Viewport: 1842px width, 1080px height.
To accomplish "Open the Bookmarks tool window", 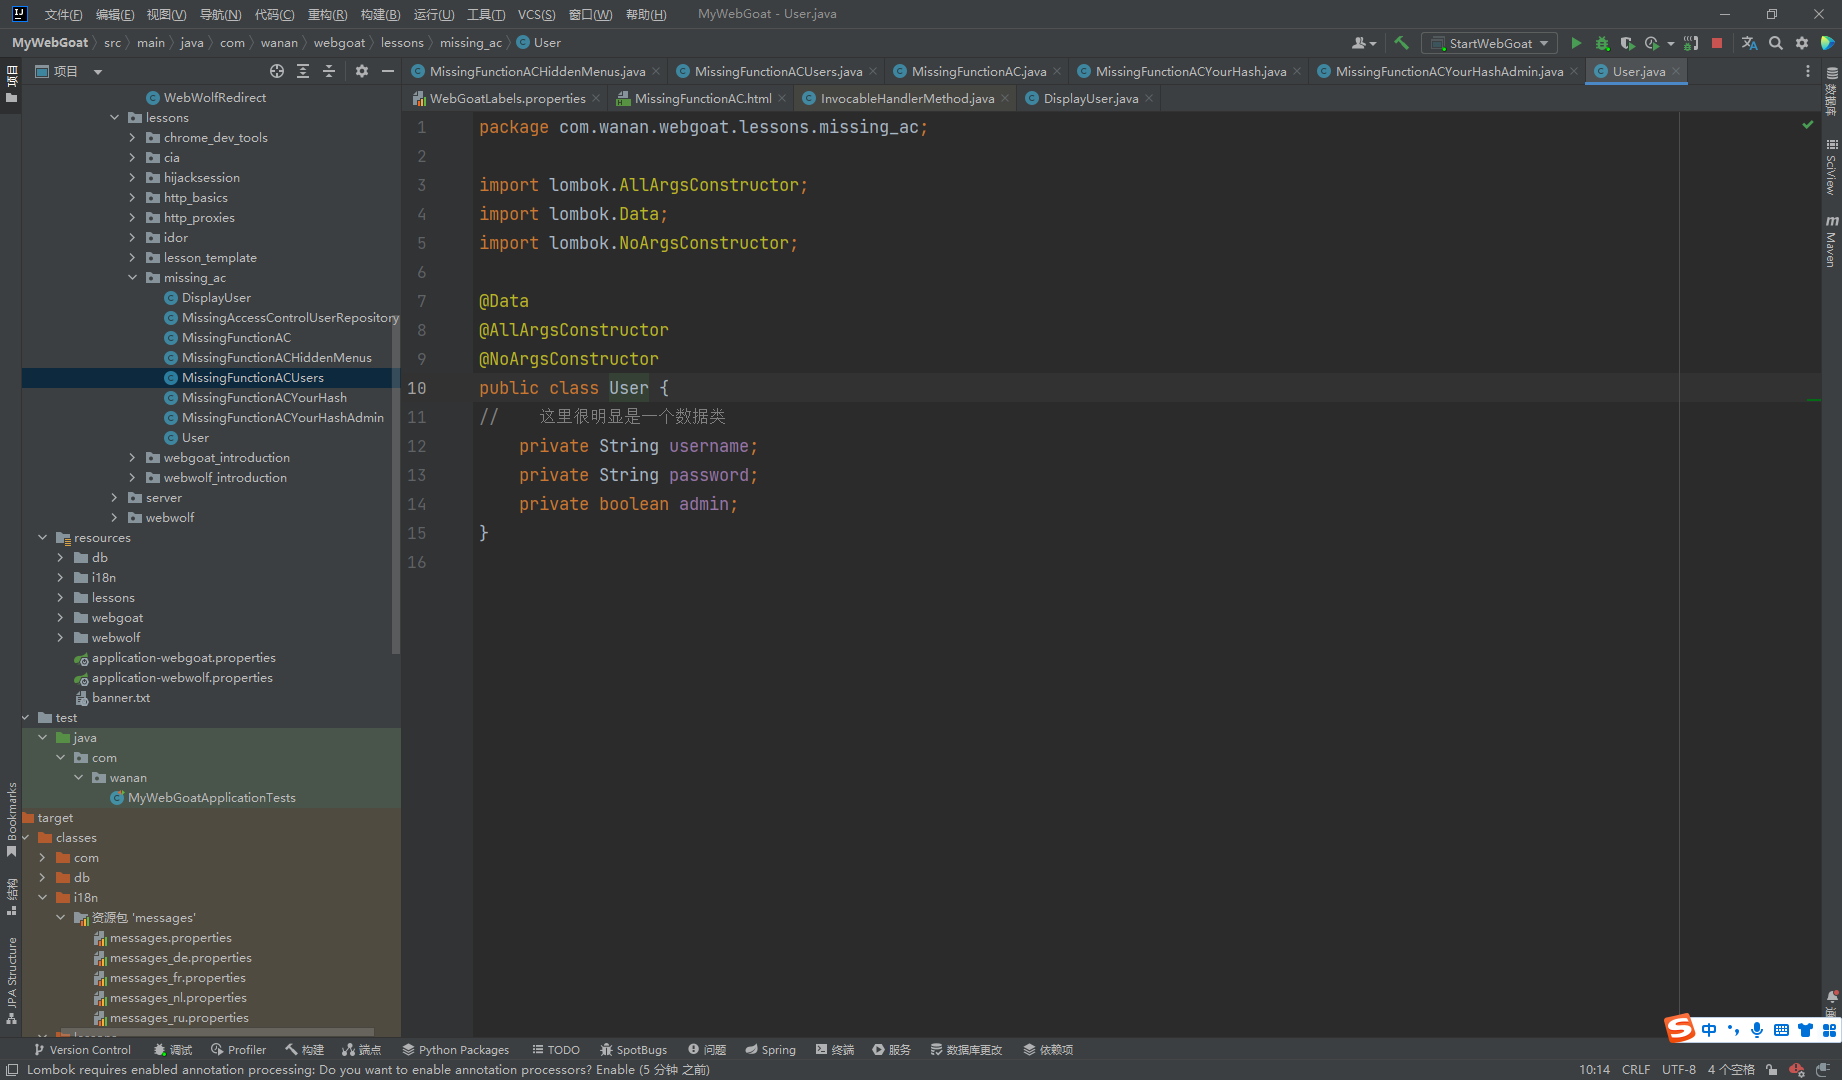I will coord(11,819).
